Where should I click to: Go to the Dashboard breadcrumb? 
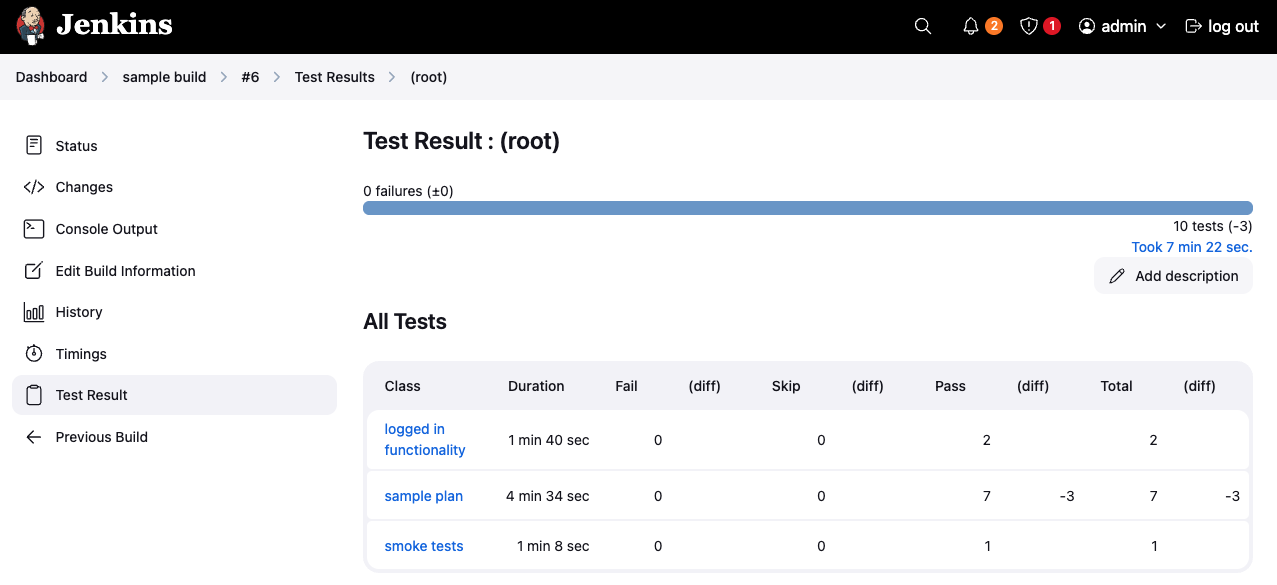pyautogui.click(x=51, y=77)
